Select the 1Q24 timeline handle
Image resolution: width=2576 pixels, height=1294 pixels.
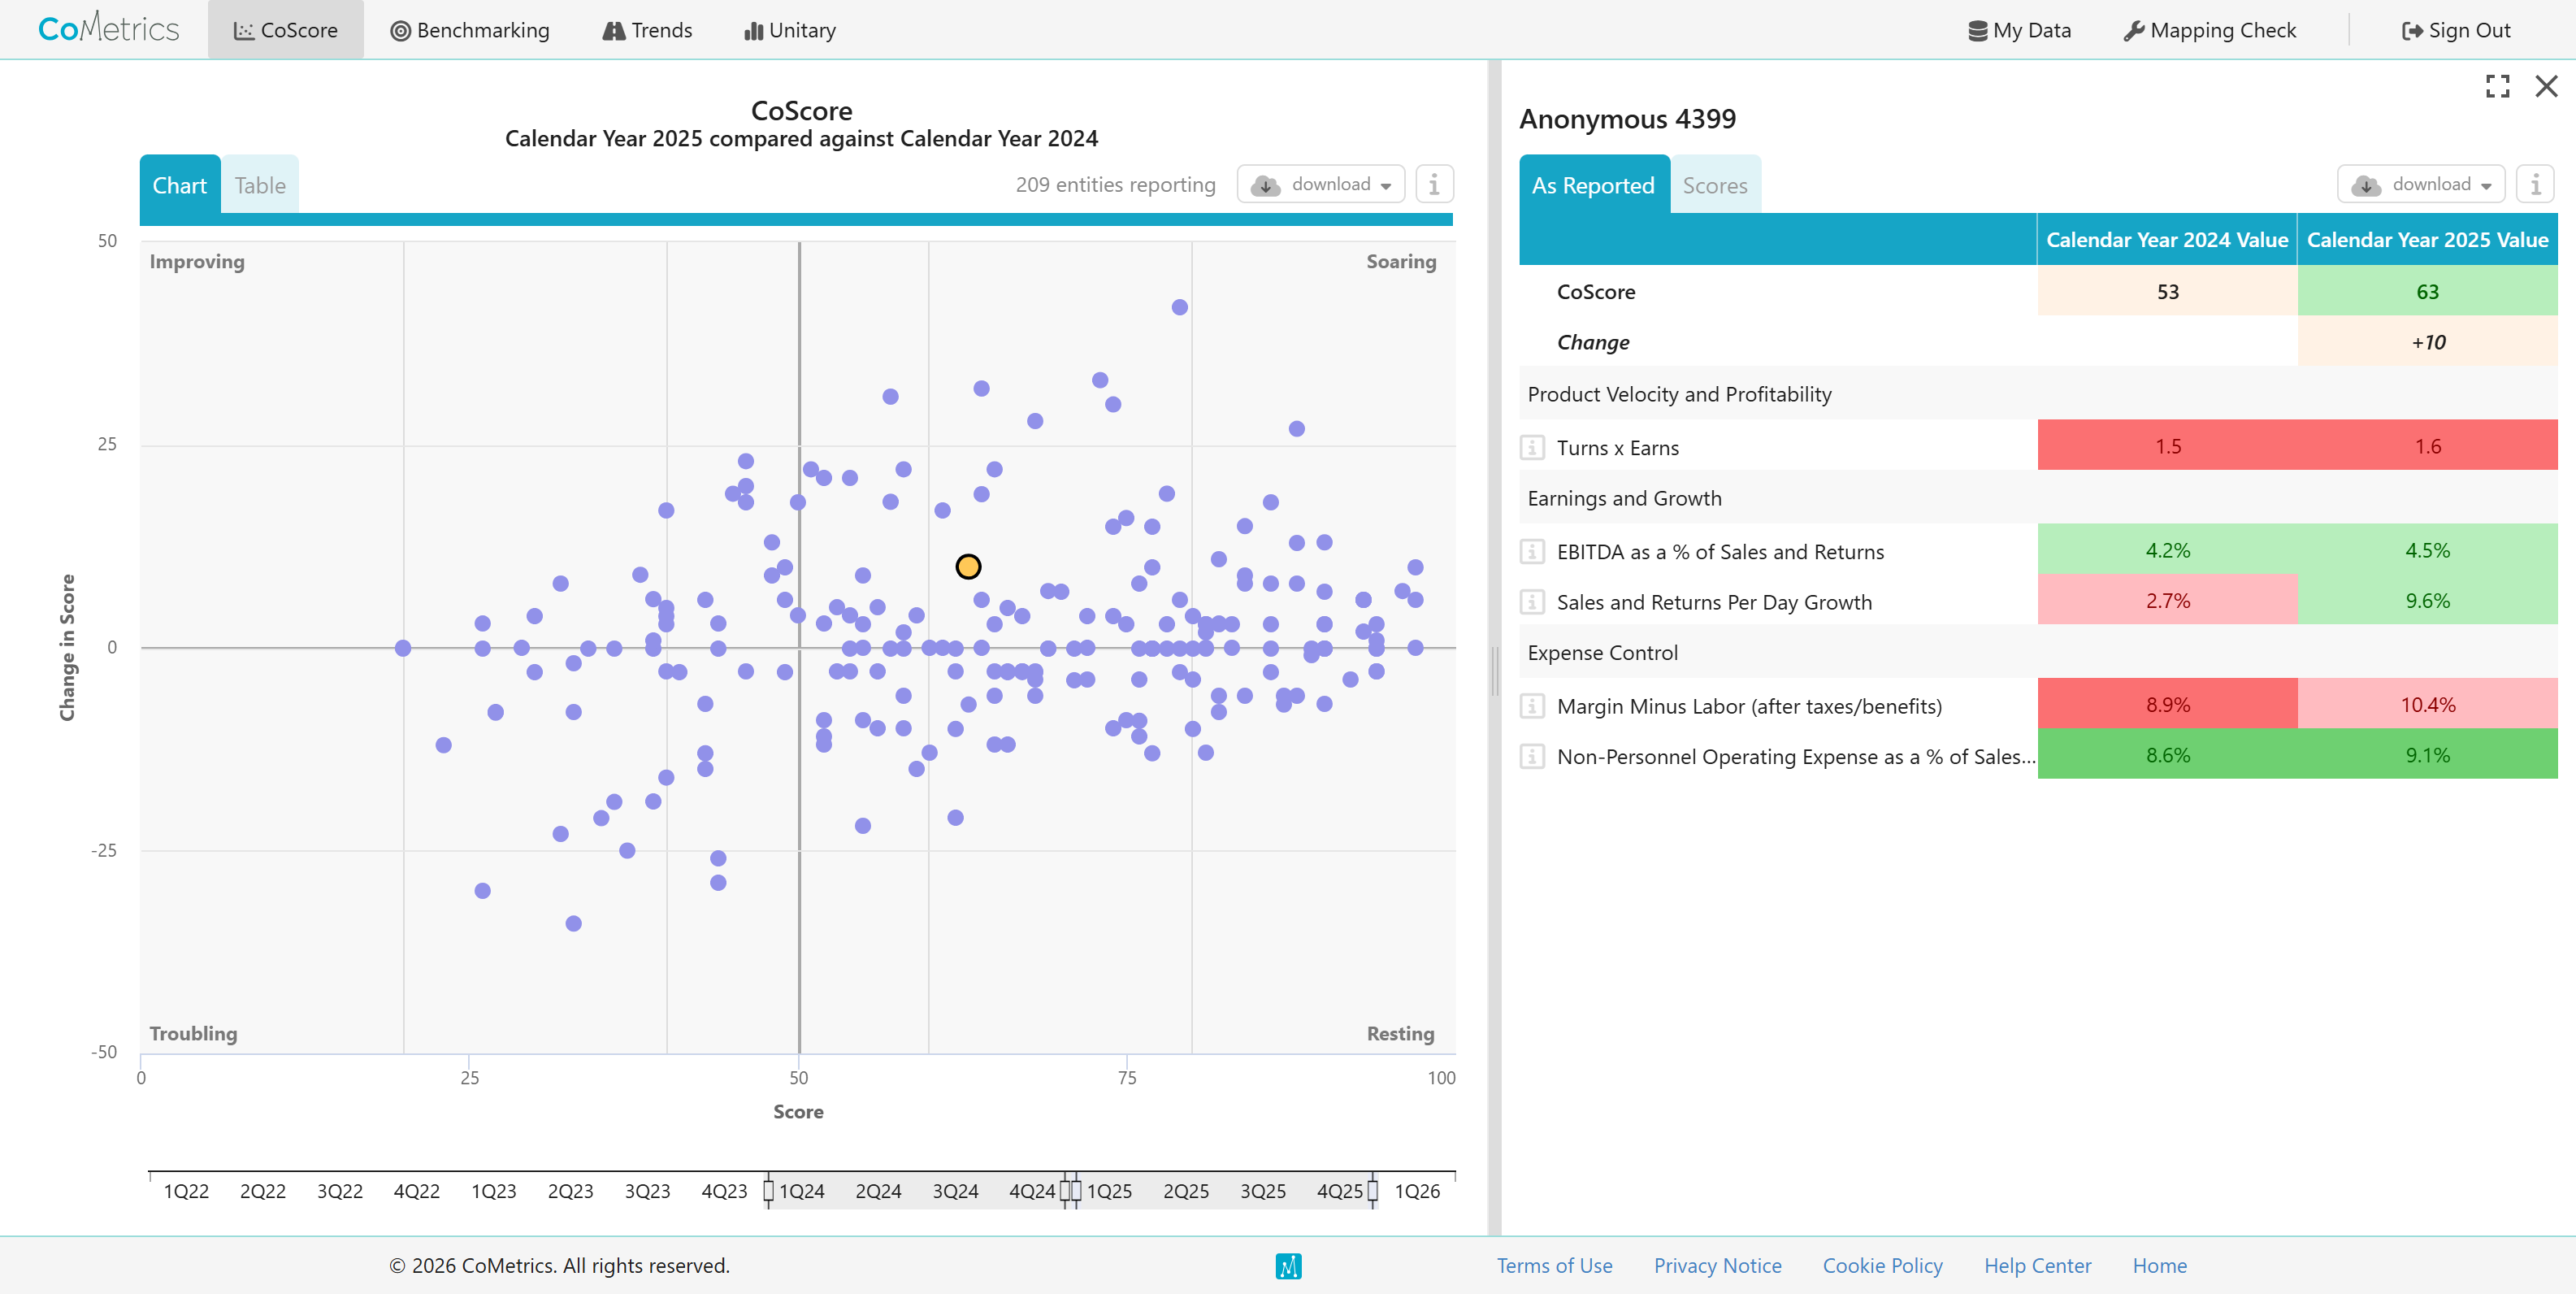click(768, 1190)
